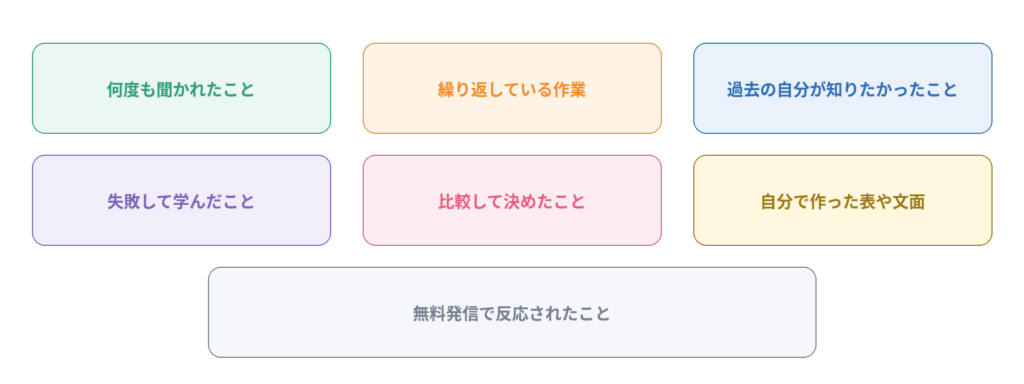This screenshot has height=384, width=1024.
Task: Click the orange 繰り返している作業 card
Action: [x=512, y=88]
